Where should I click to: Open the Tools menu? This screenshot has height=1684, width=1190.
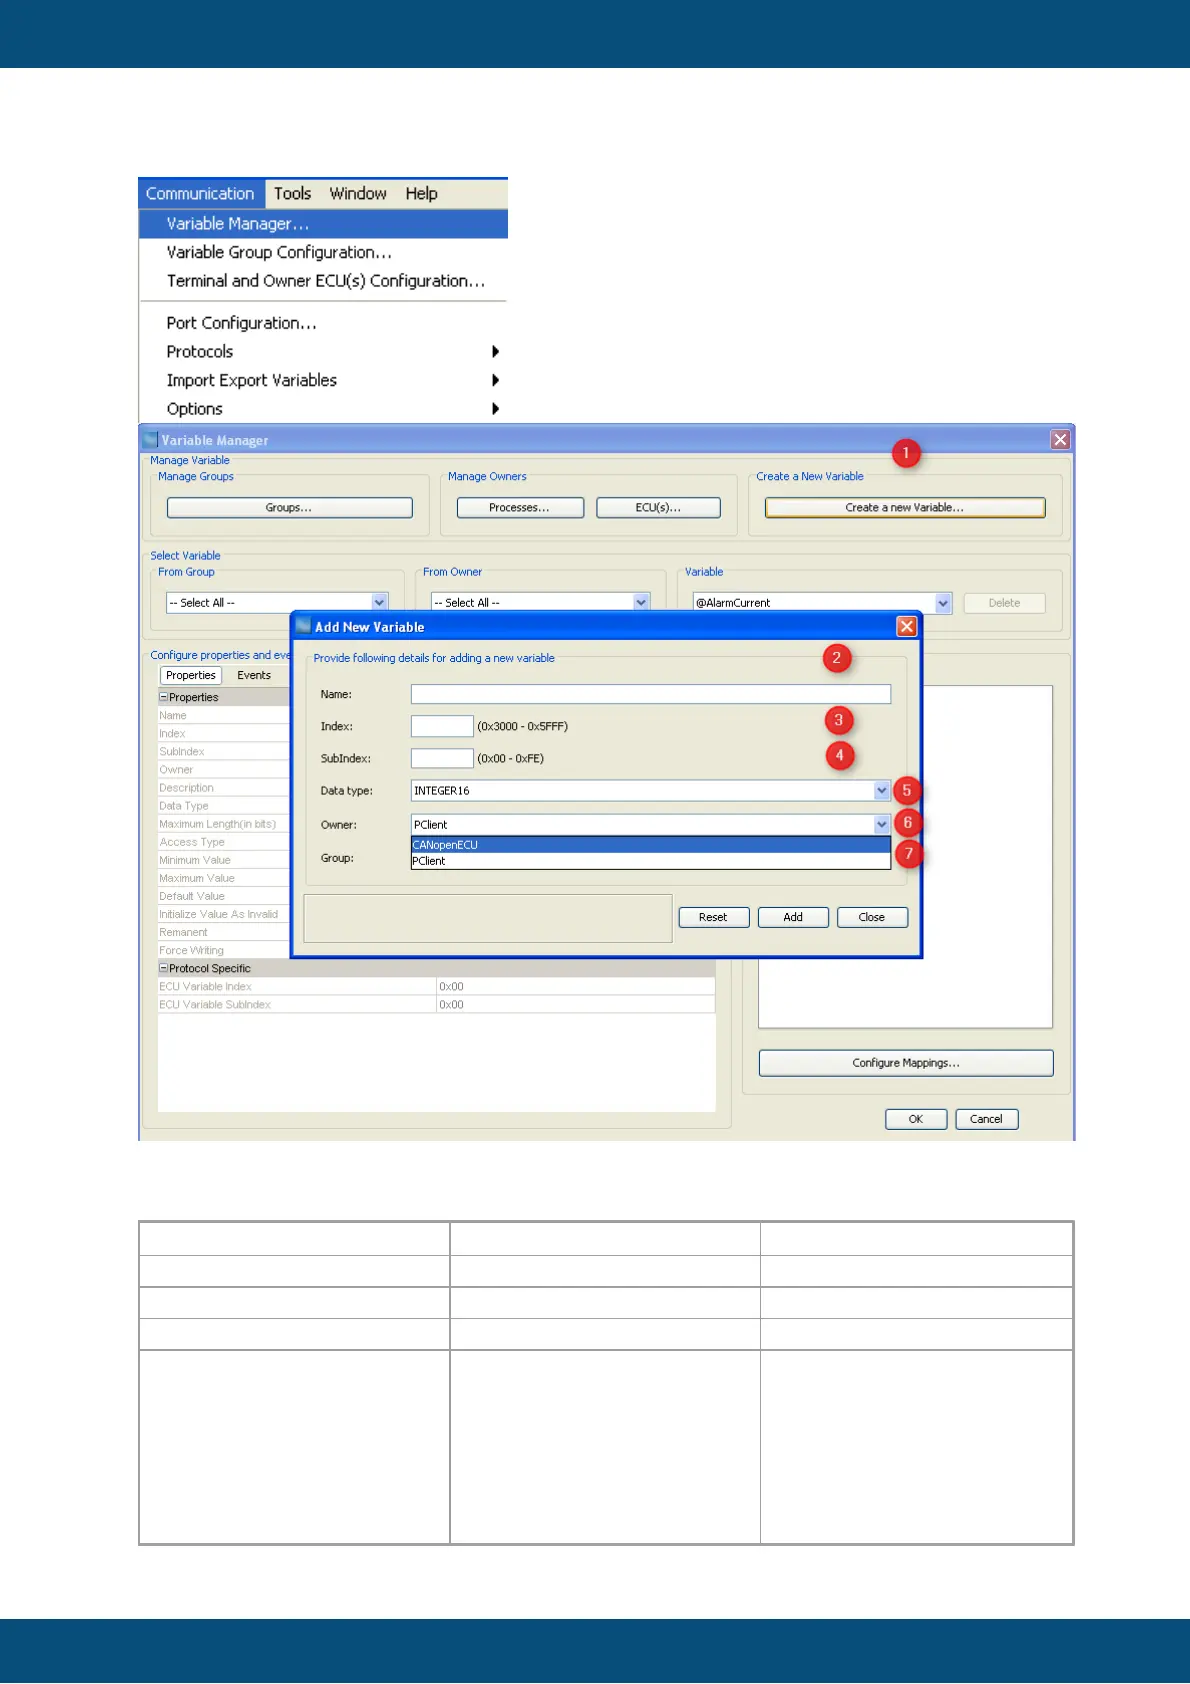coord(293,194)
